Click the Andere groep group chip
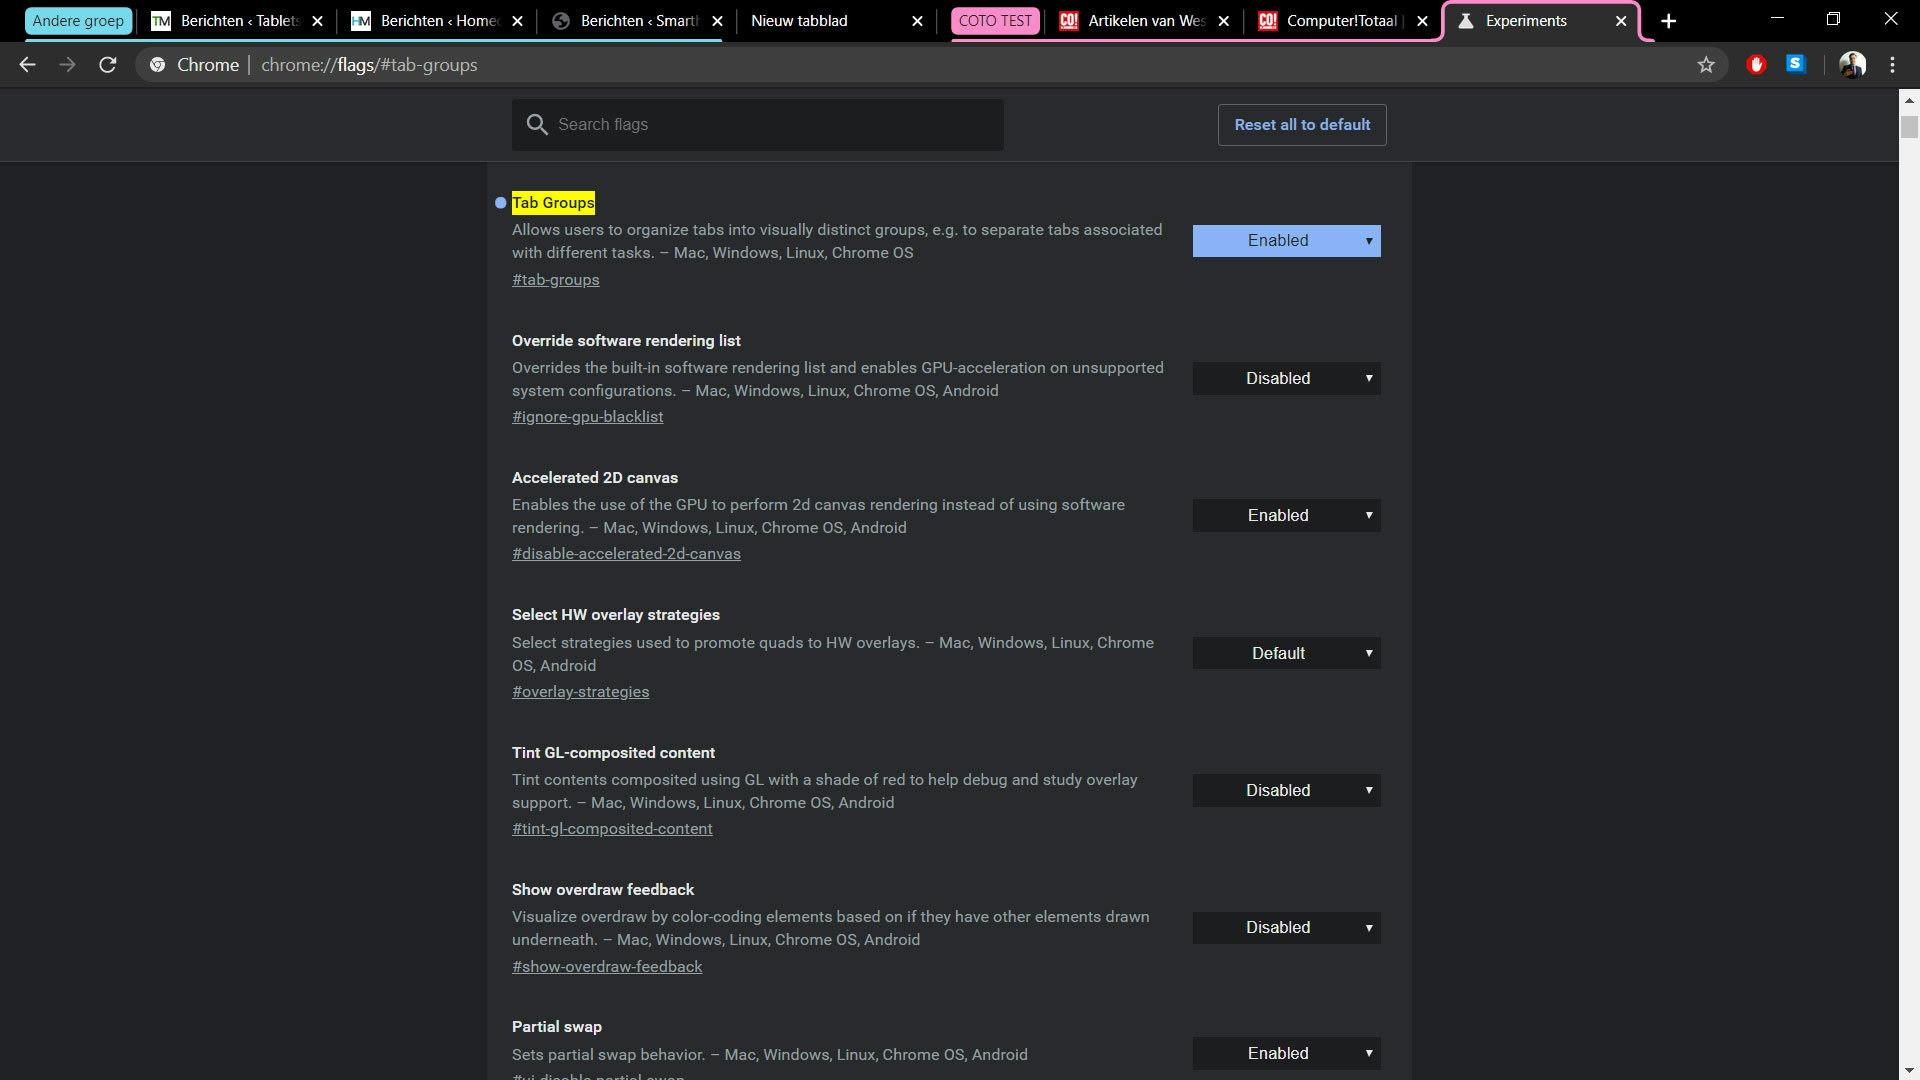Viewport: 1920px width, 1080px height. 78,21
